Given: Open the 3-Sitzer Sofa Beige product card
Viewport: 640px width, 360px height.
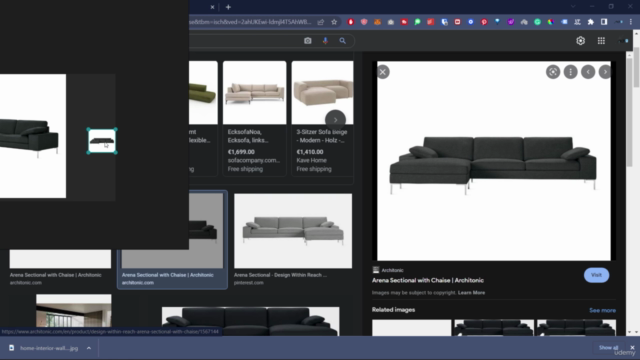Looking at the screenshot, I should pyautogui.click(x=322, y=118).
